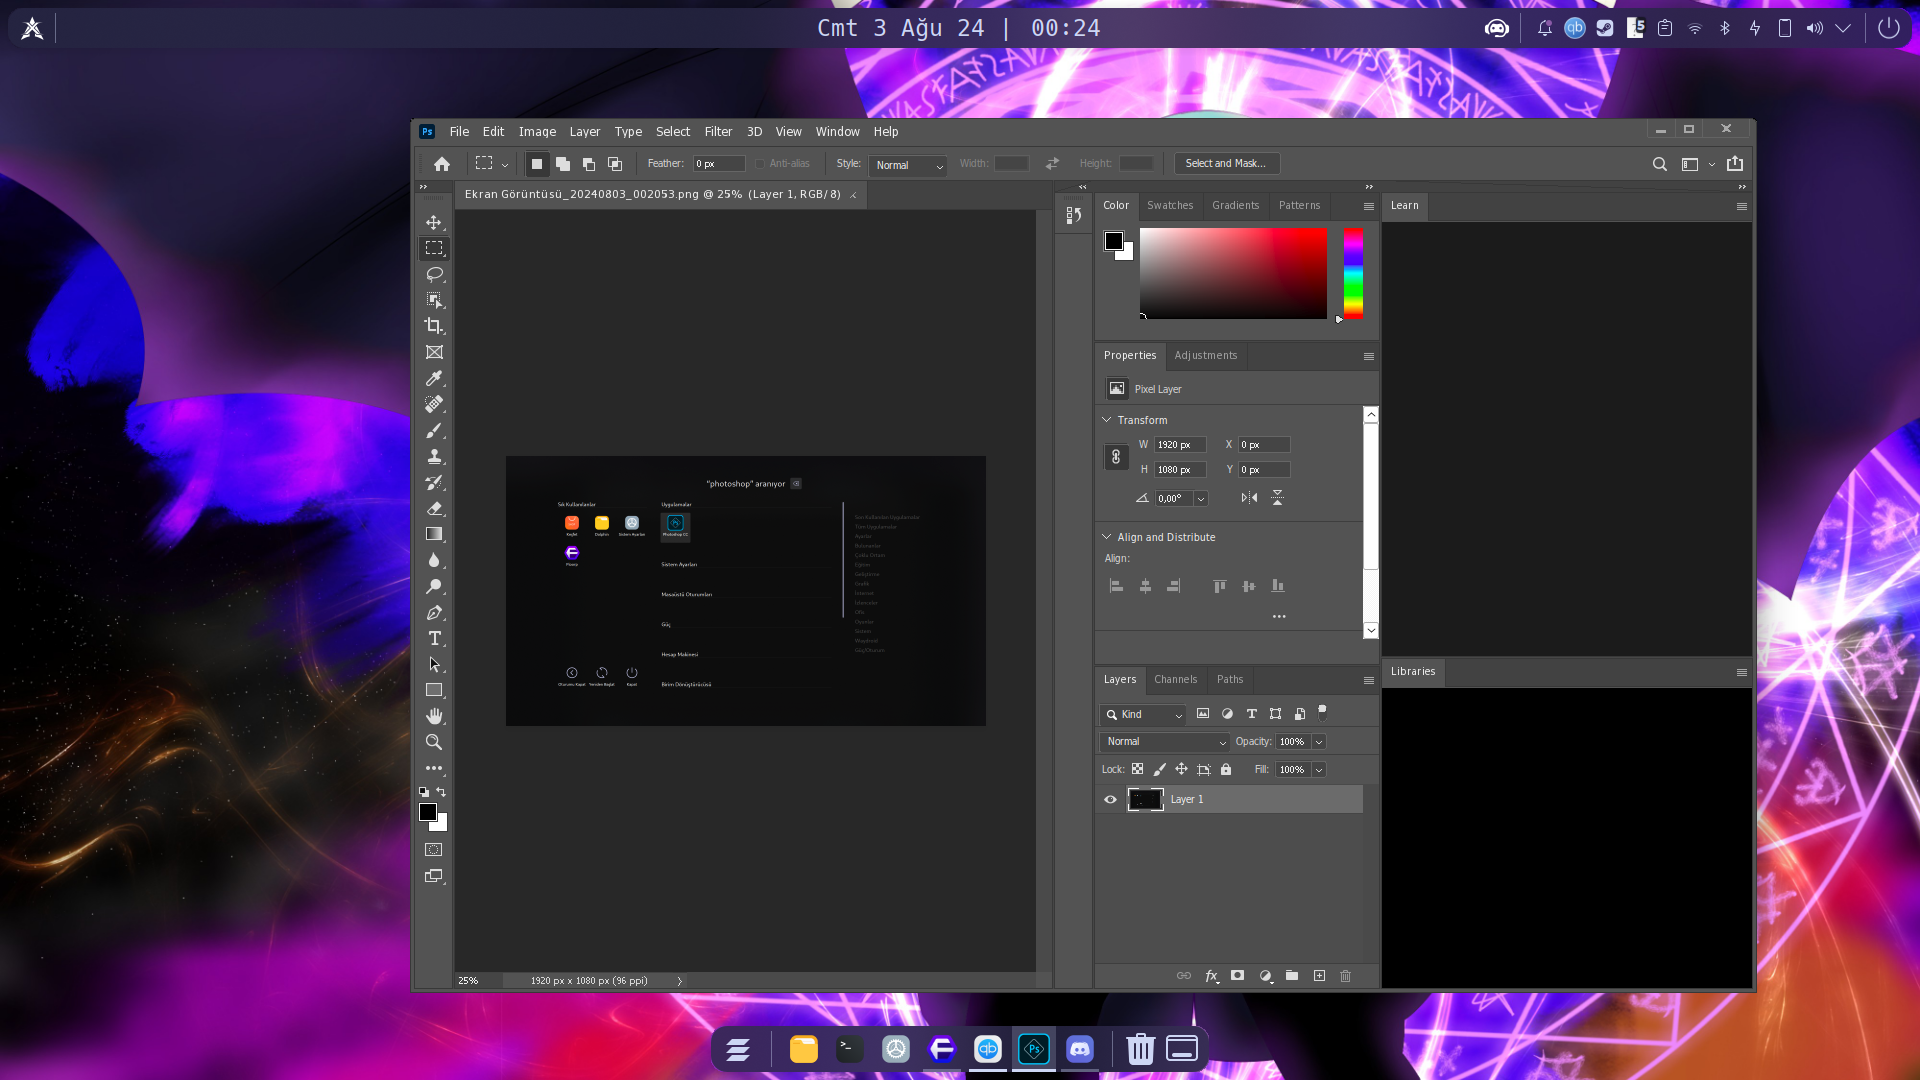
Task: Click the delete layer trash icon
Action: (1345, 976)
